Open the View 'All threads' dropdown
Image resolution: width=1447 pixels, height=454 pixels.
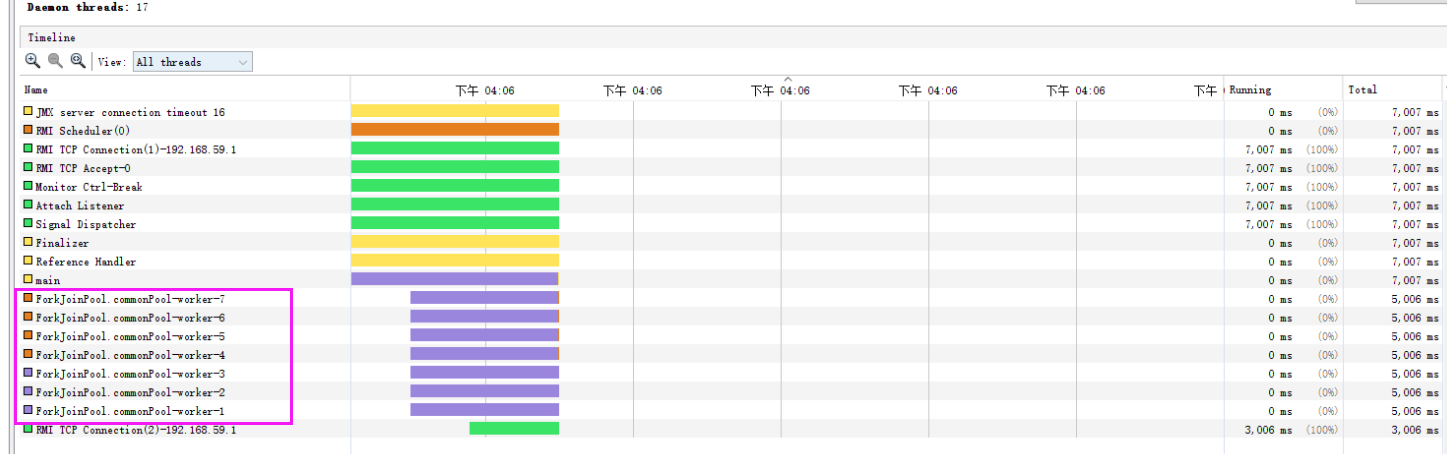click(191, 62)
